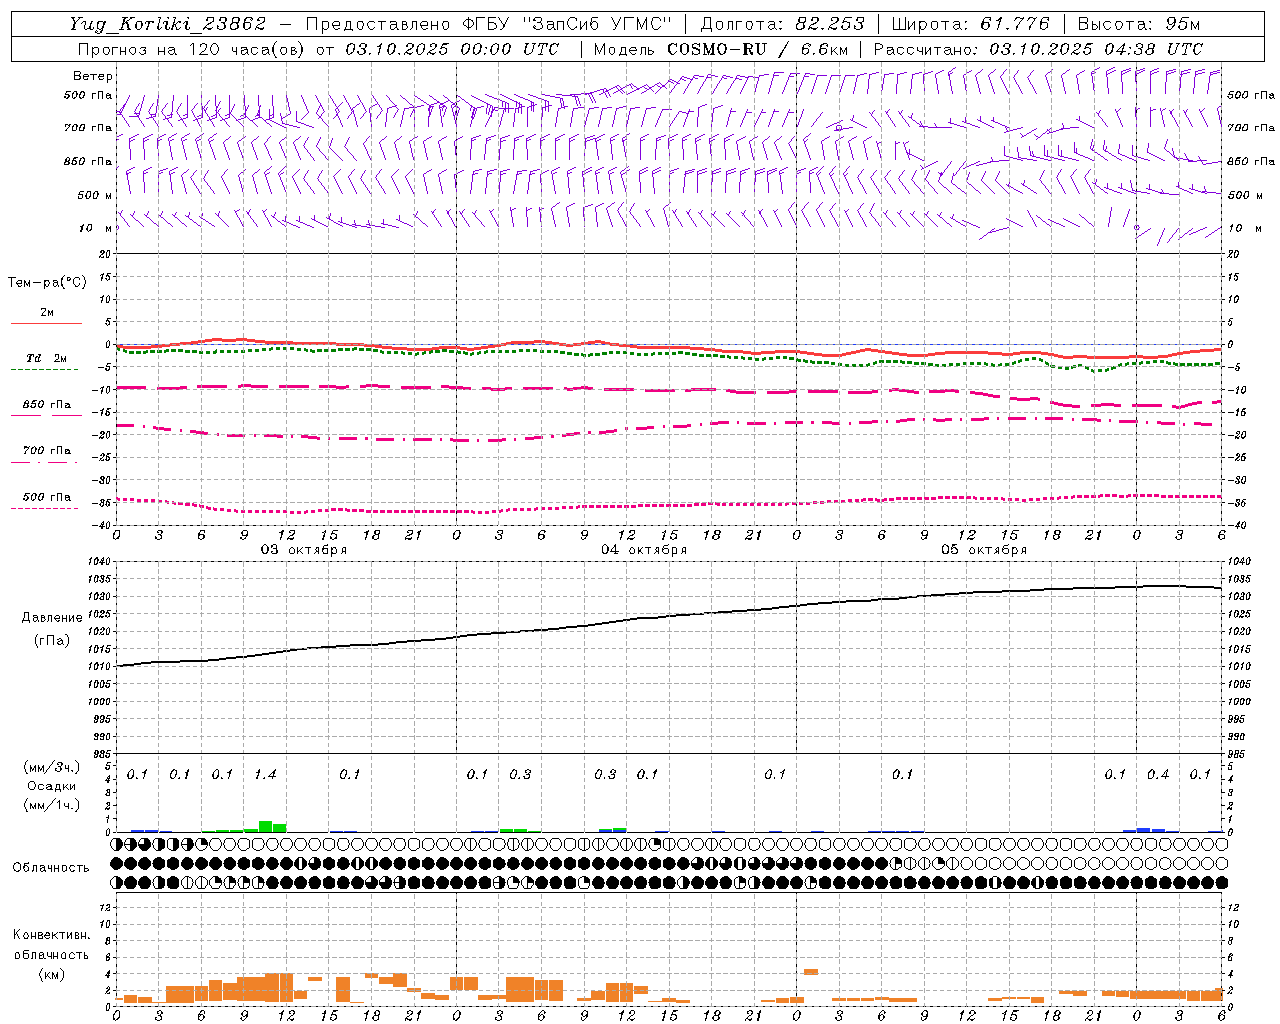The width and height of the screenshot is (1280, 1024).
Task: Click the Рассчитано: 03.10.2025 04:38 UTC timestamp
Action: [1038, 49]
